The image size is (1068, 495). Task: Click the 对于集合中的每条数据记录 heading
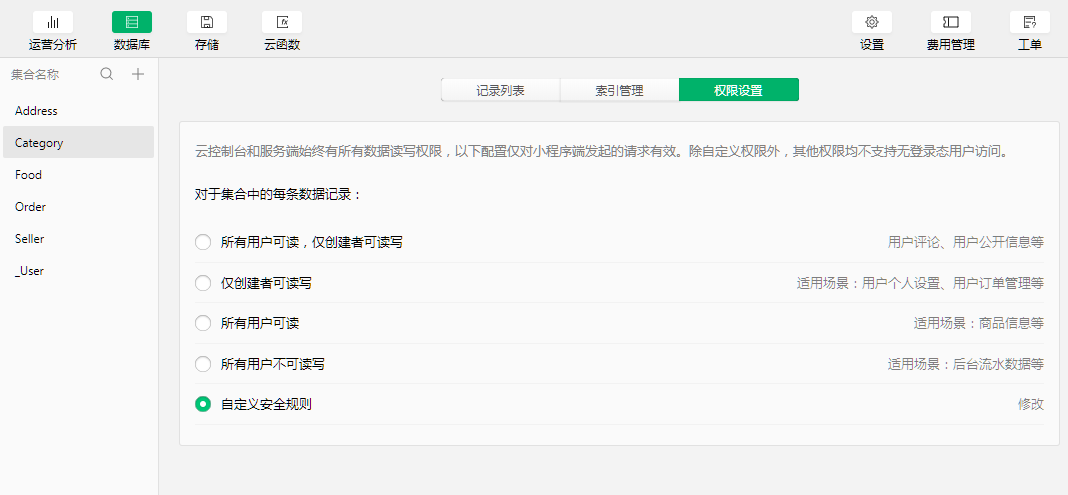click(277, 195)
